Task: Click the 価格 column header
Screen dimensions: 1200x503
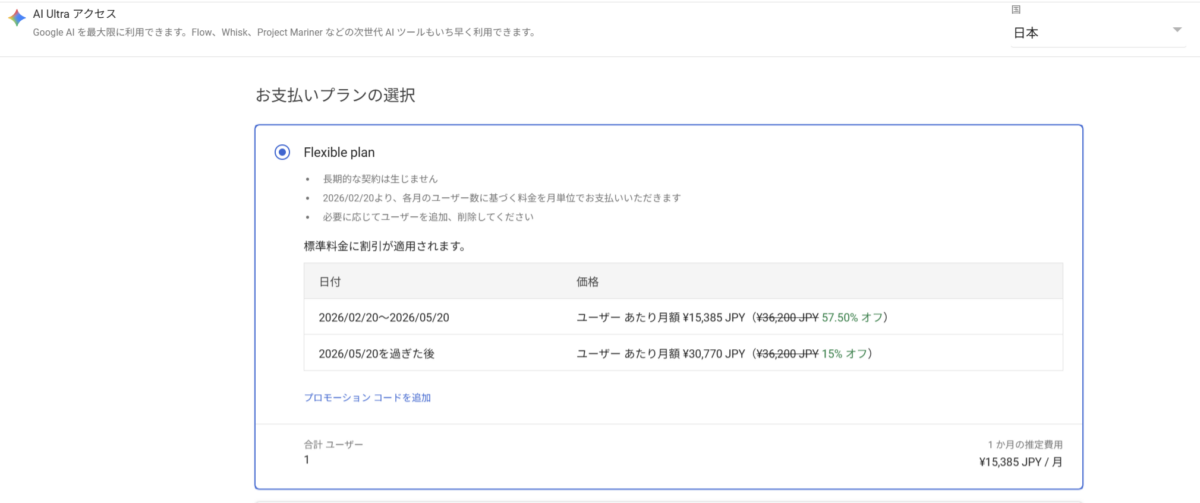Action: click(x=588, y=282)
